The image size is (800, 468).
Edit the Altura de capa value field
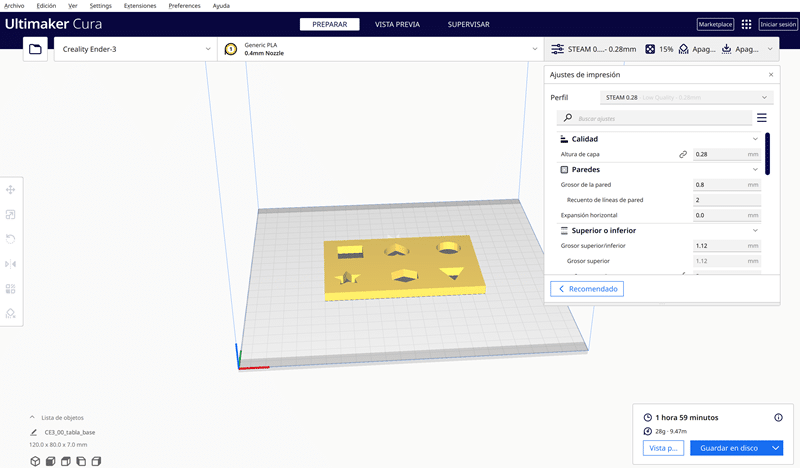(727, 154)
